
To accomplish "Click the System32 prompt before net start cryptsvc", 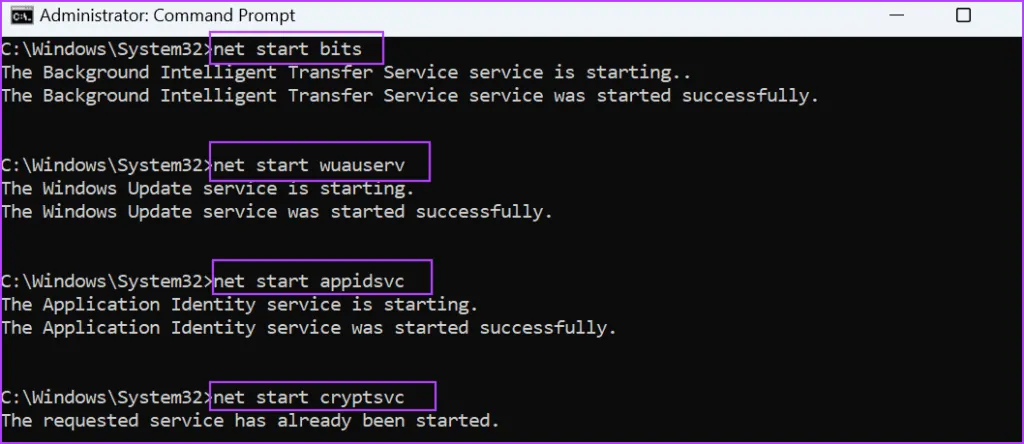I will click(x=105, y=395).
